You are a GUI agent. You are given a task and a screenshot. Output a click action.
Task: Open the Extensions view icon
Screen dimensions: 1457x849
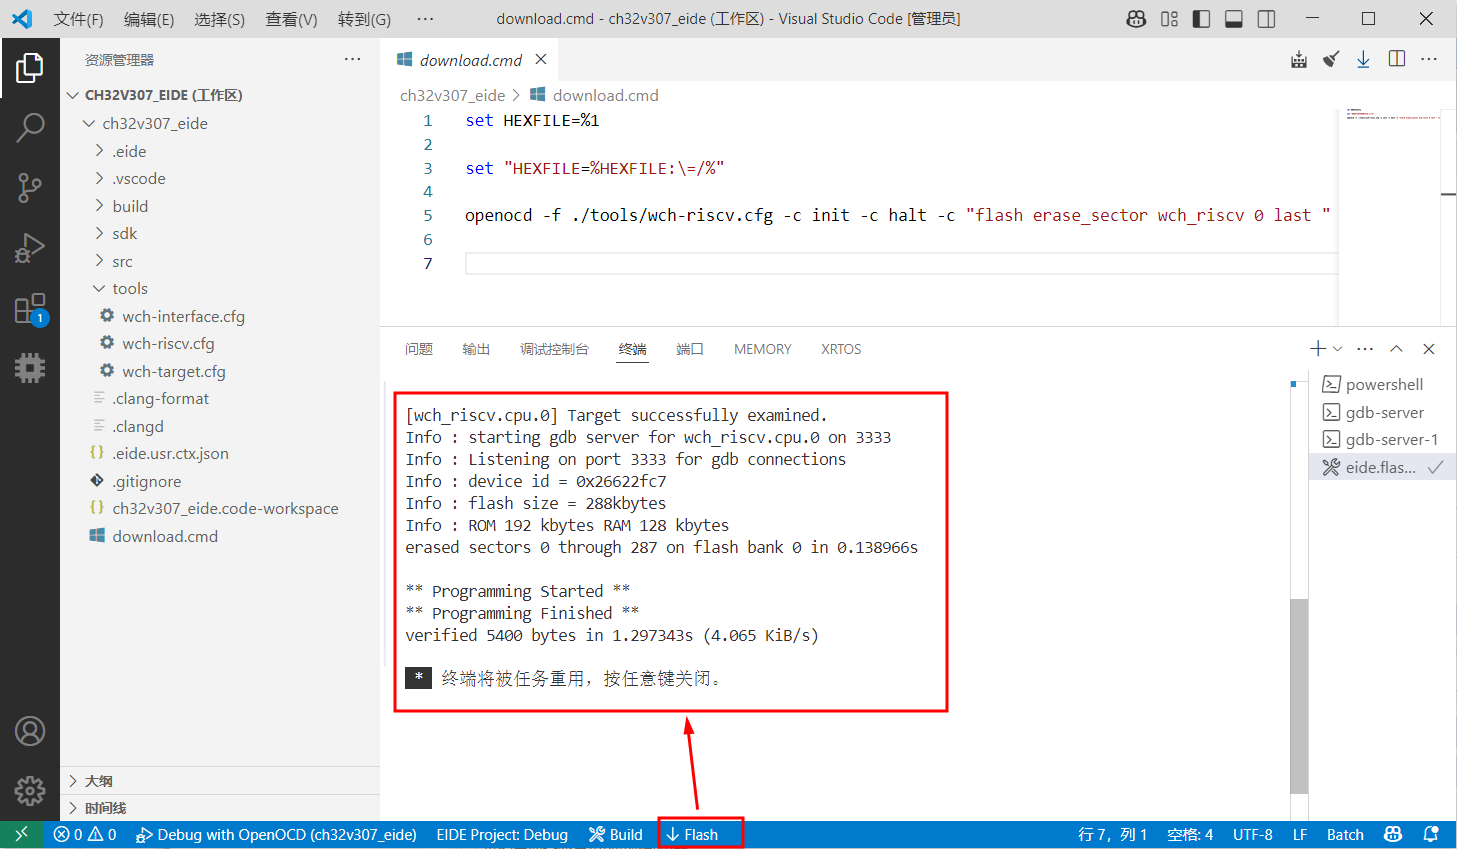point(30,309)
